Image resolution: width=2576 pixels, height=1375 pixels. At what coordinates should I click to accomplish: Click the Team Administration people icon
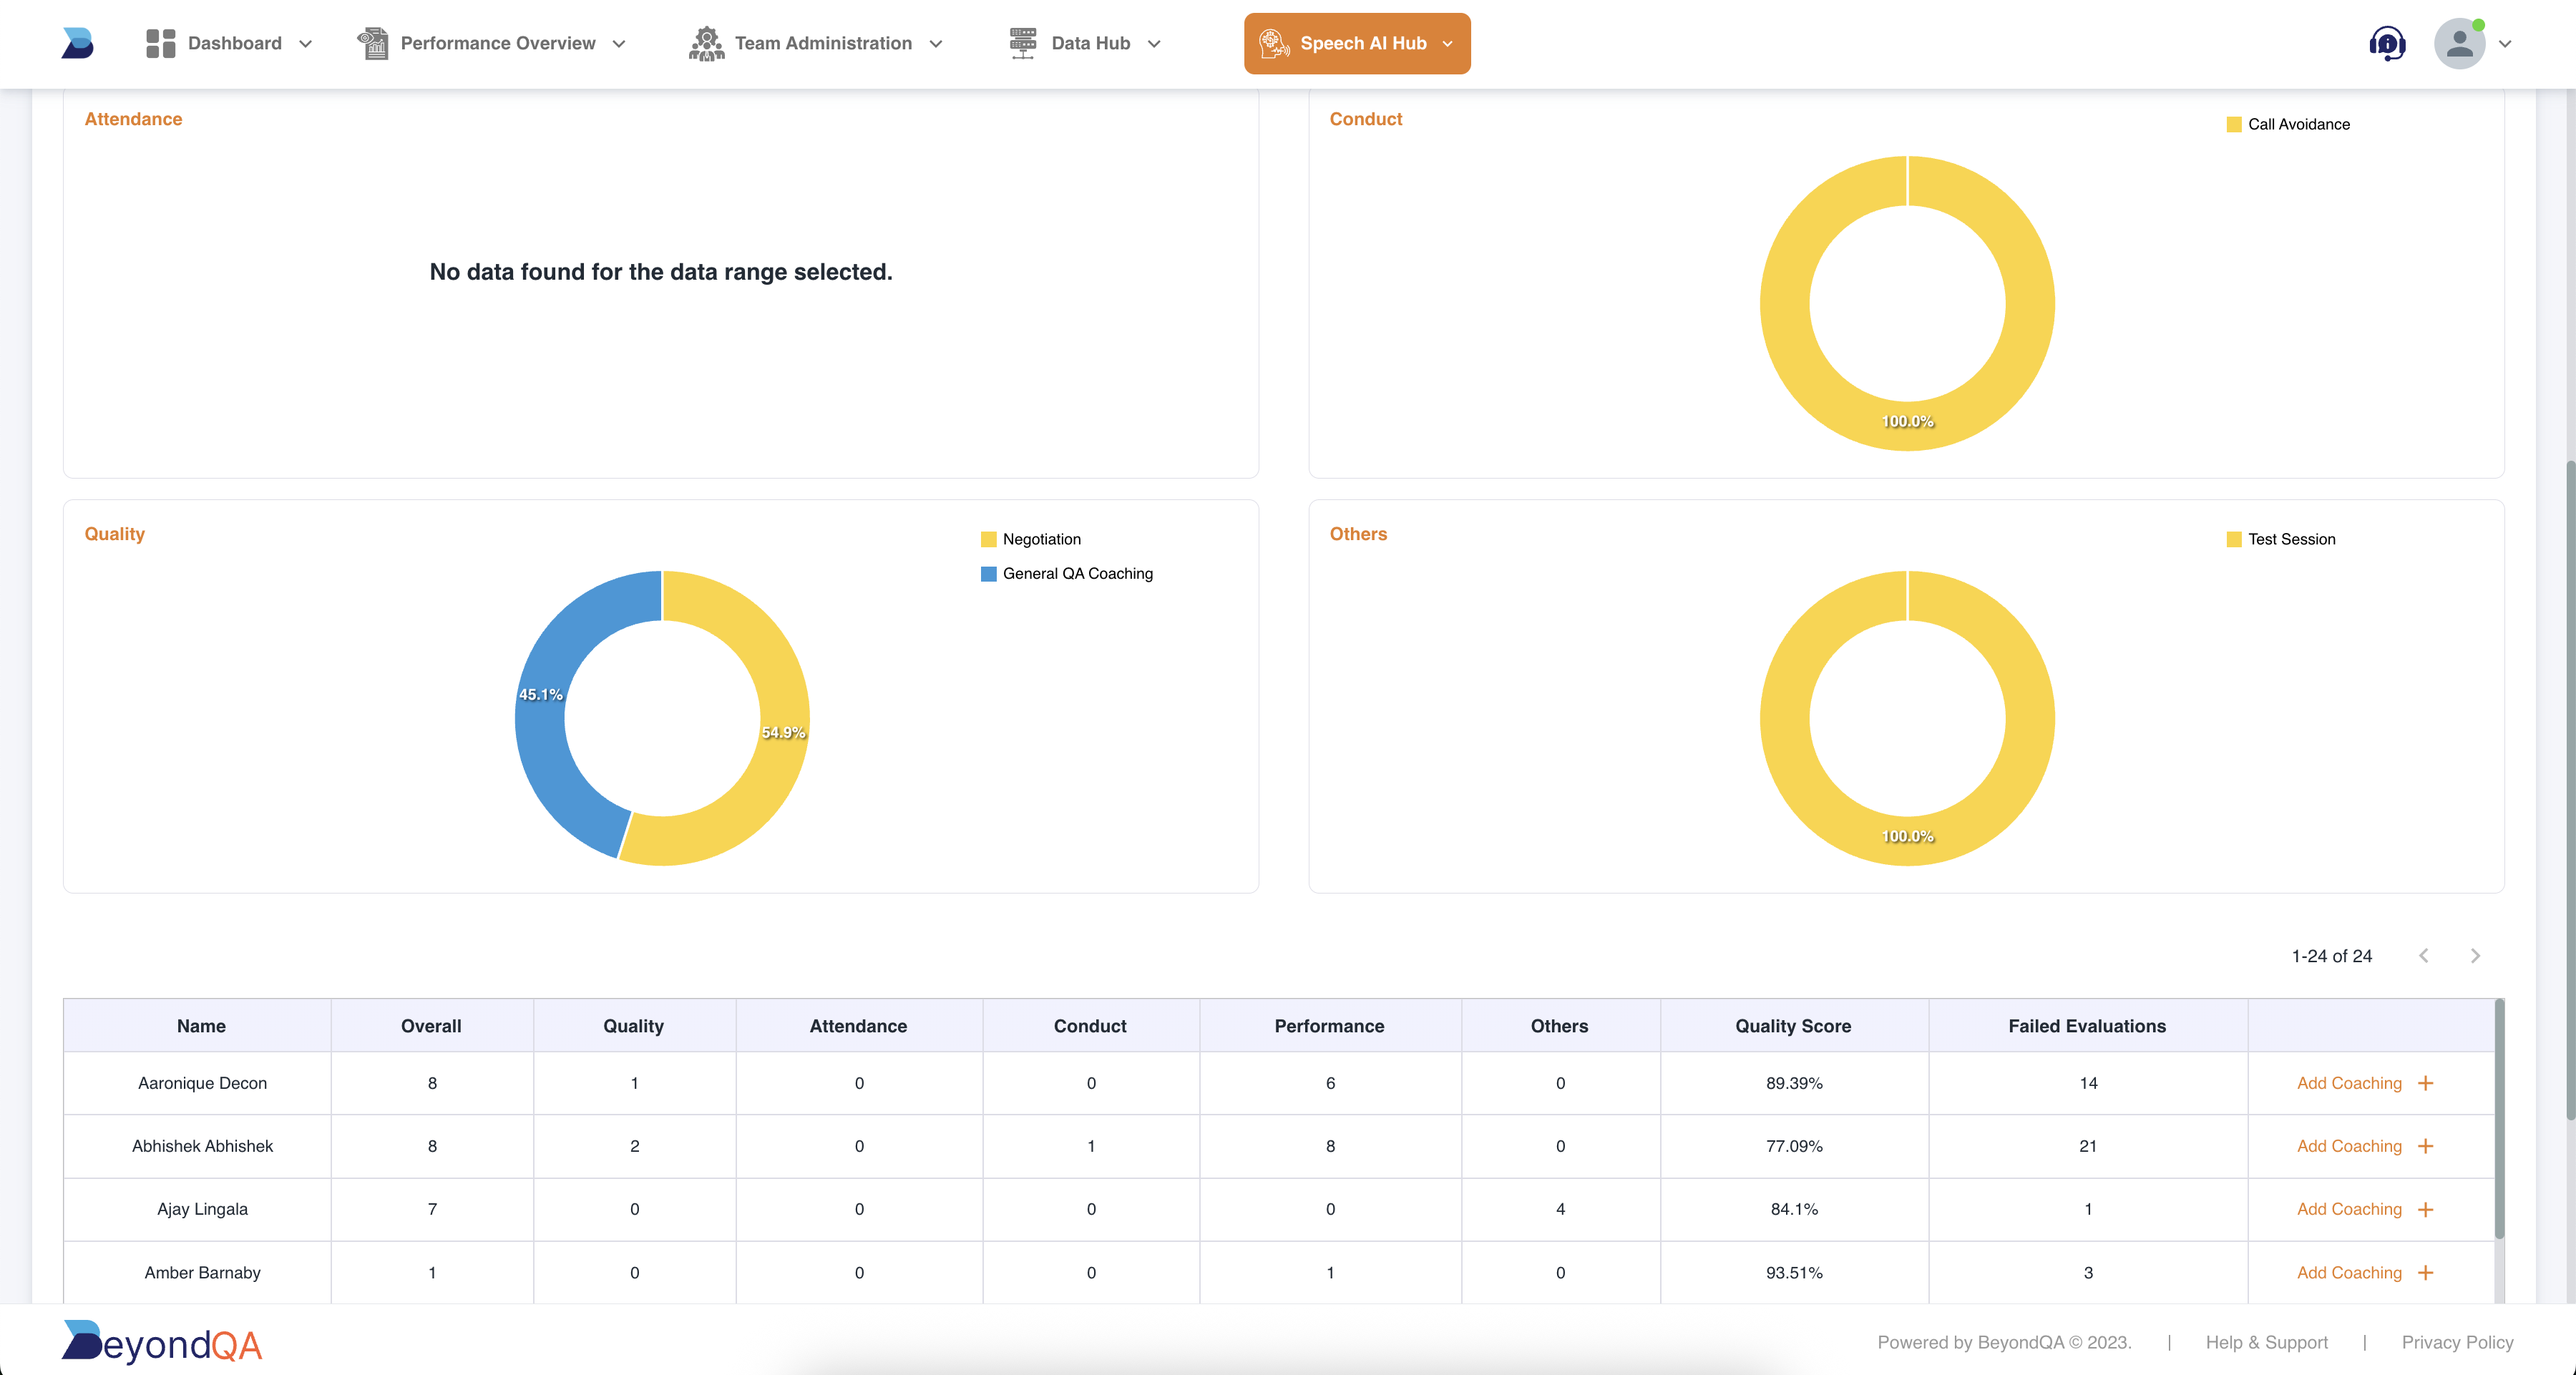[706, 43]
